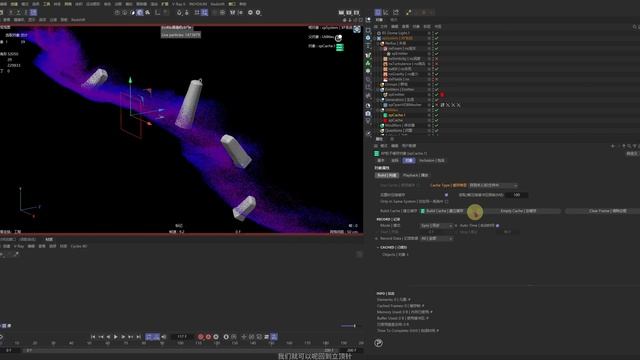Toggle checkbox above Only in Same System
640x360 pixels.
tap(446, 195)
